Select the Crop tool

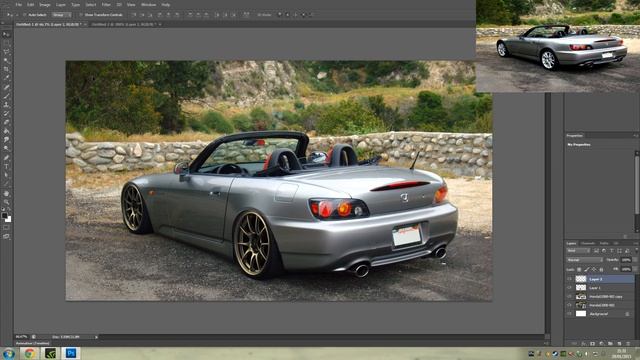click(x=6, y=69)
